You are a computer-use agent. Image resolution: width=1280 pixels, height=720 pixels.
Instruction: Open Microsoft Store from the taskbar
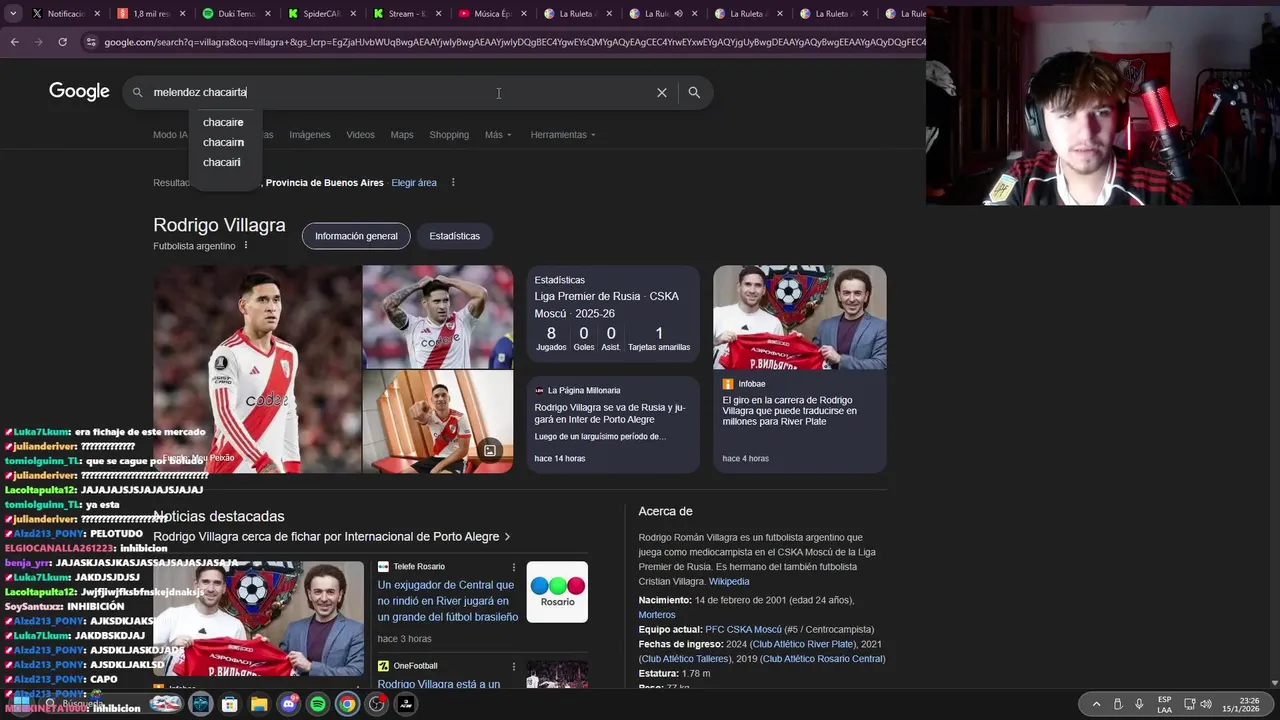[230, 704]
